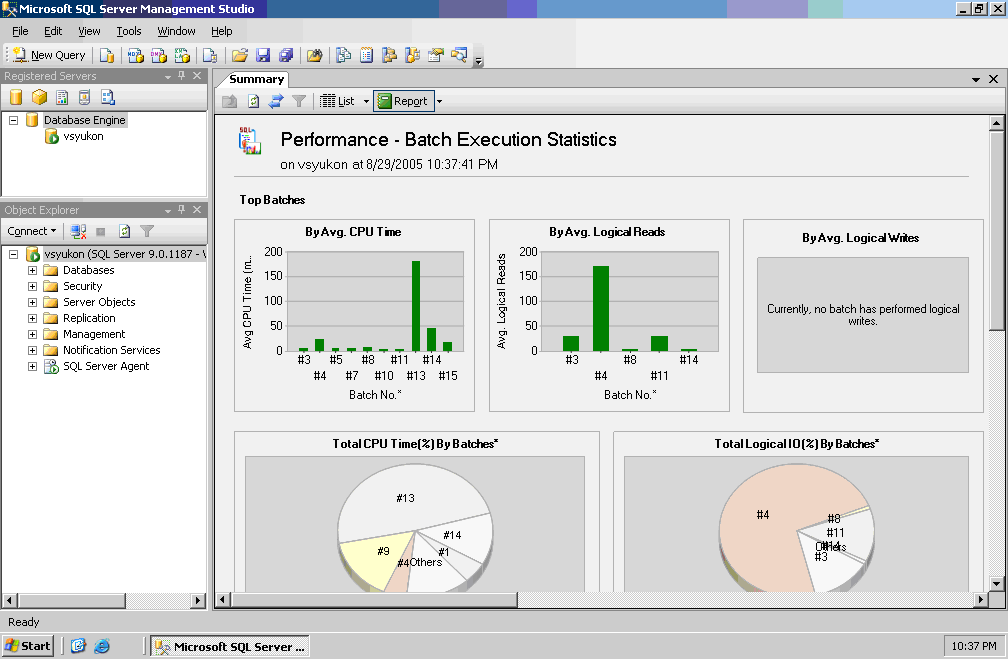This screenshot has width=1008, height=659.
Task: Click the Summary pane vertical scrollbar
Action: click(x=996, y=231)
